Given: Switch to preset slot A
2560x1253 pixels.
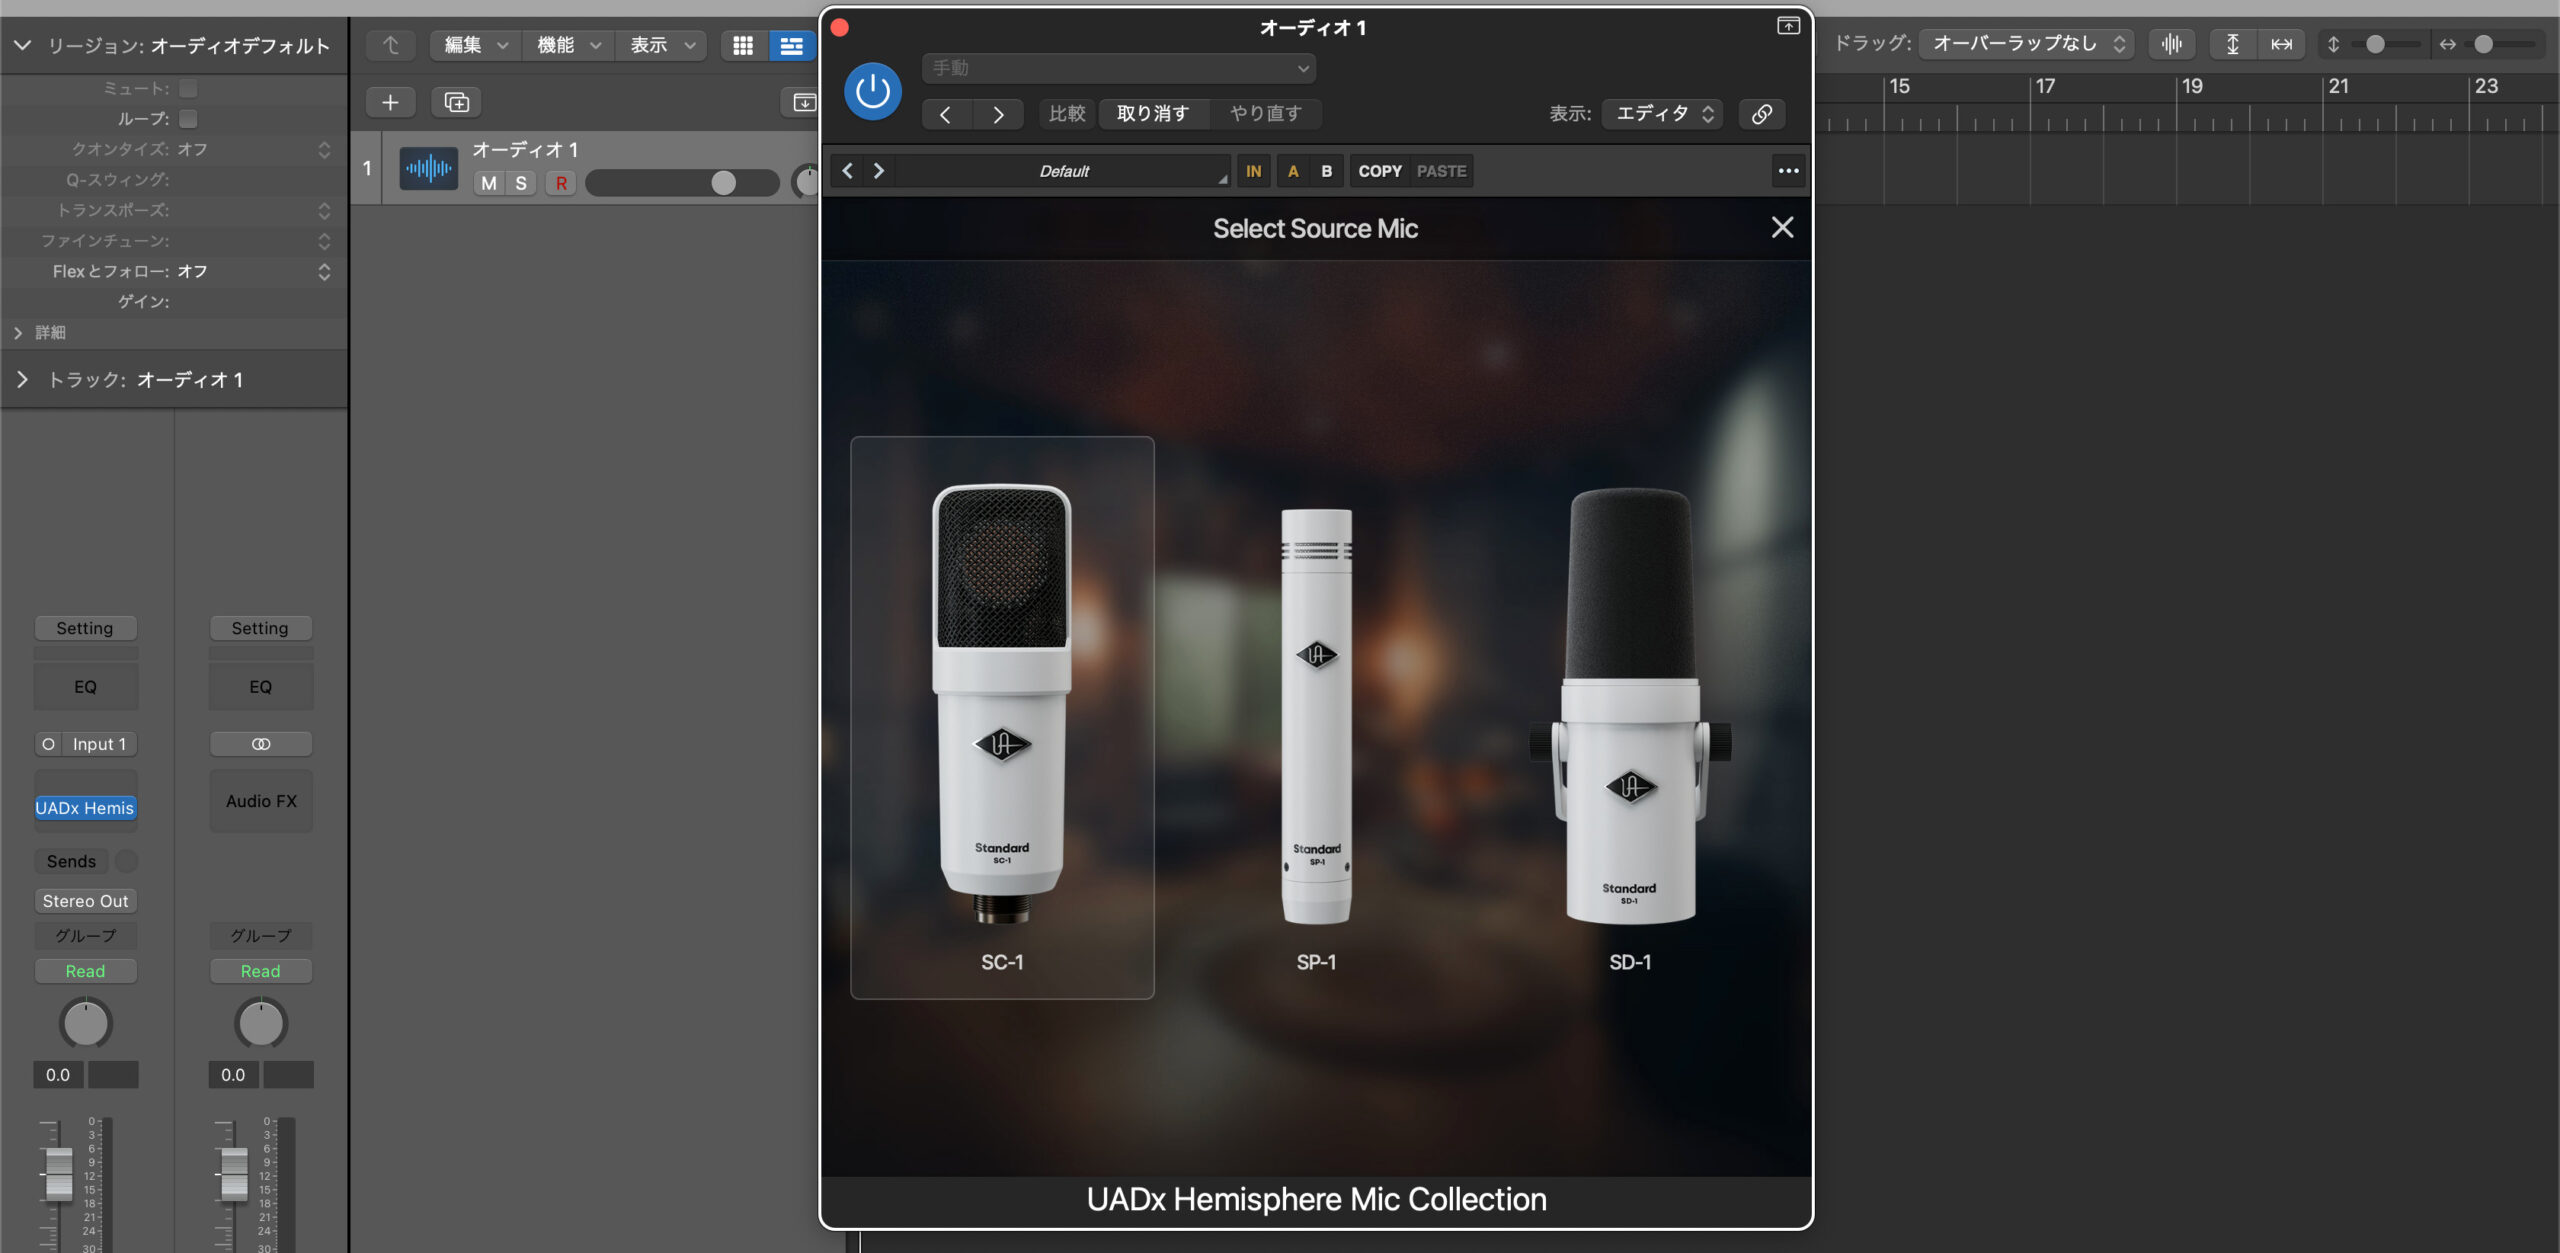Looking at the screenshot, I should [1293, 171].
